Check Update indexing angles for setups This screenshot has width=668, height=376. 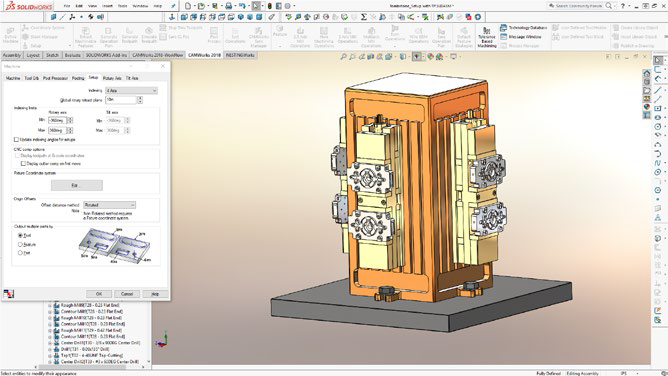[16, 140]
